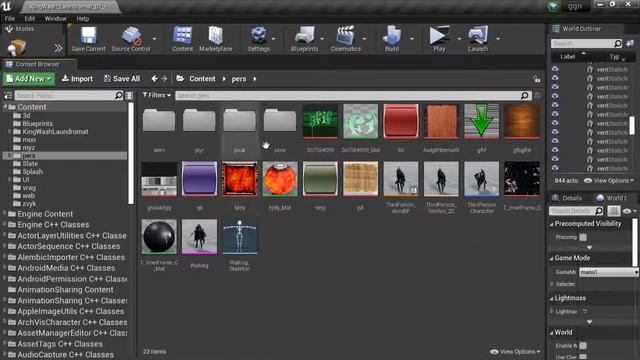Click the green Add New button

pyautogui.click(x=29, y=79)
